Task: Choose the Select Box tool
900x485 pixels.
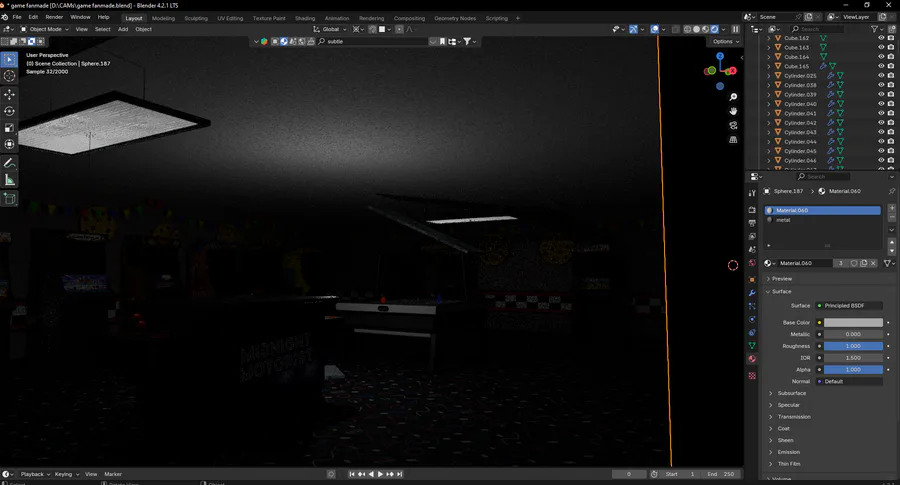Action: click(9, 60)
